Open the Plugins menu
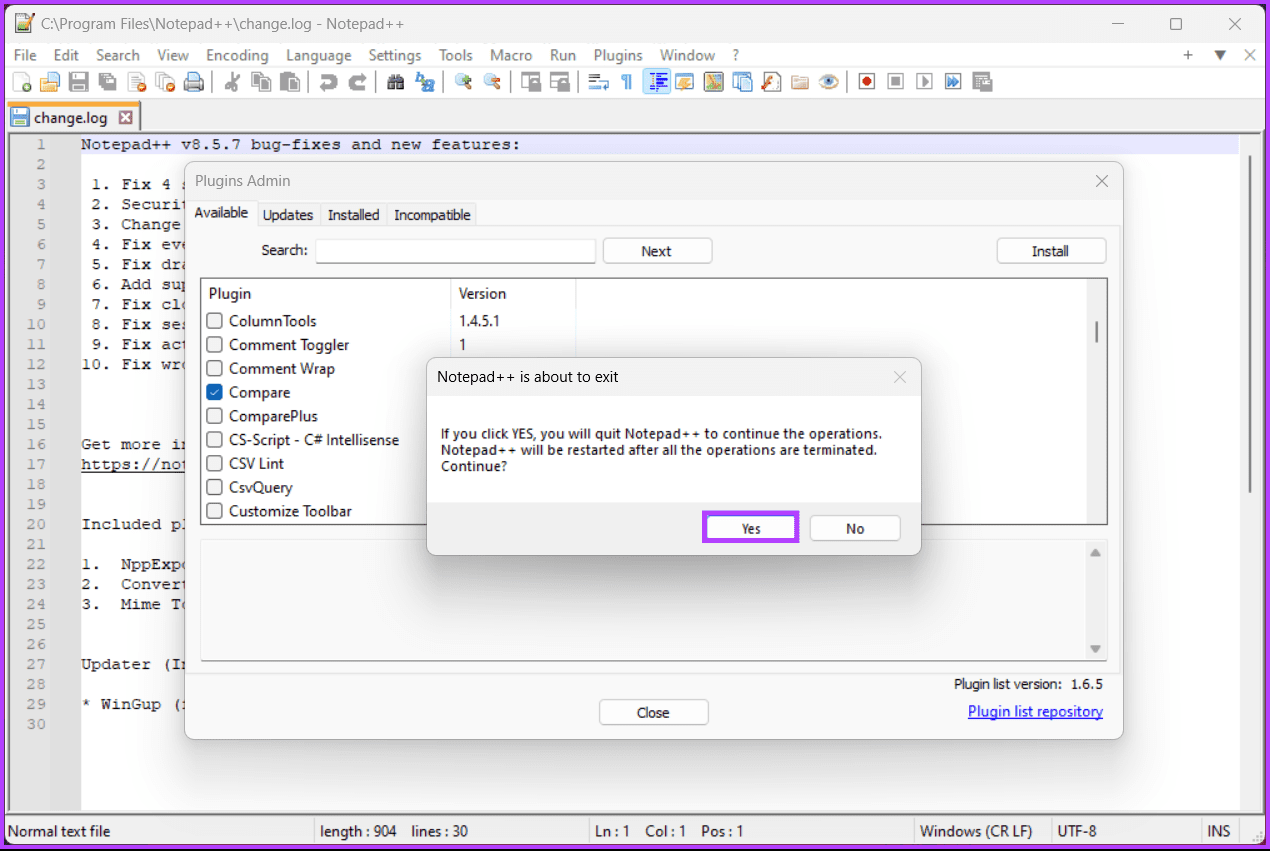 (x=617, y=55)
